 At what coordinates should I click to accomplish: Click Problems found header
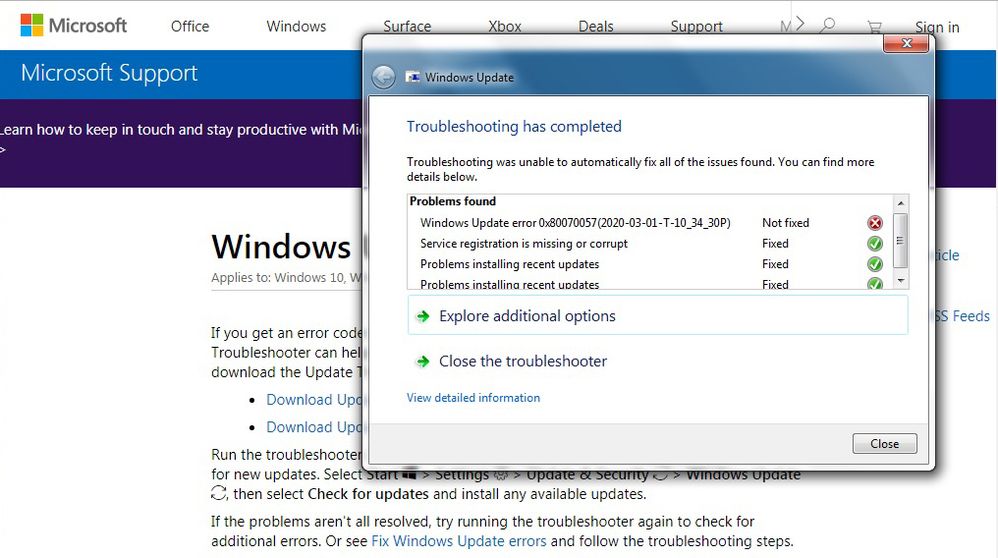coord(453,201)
